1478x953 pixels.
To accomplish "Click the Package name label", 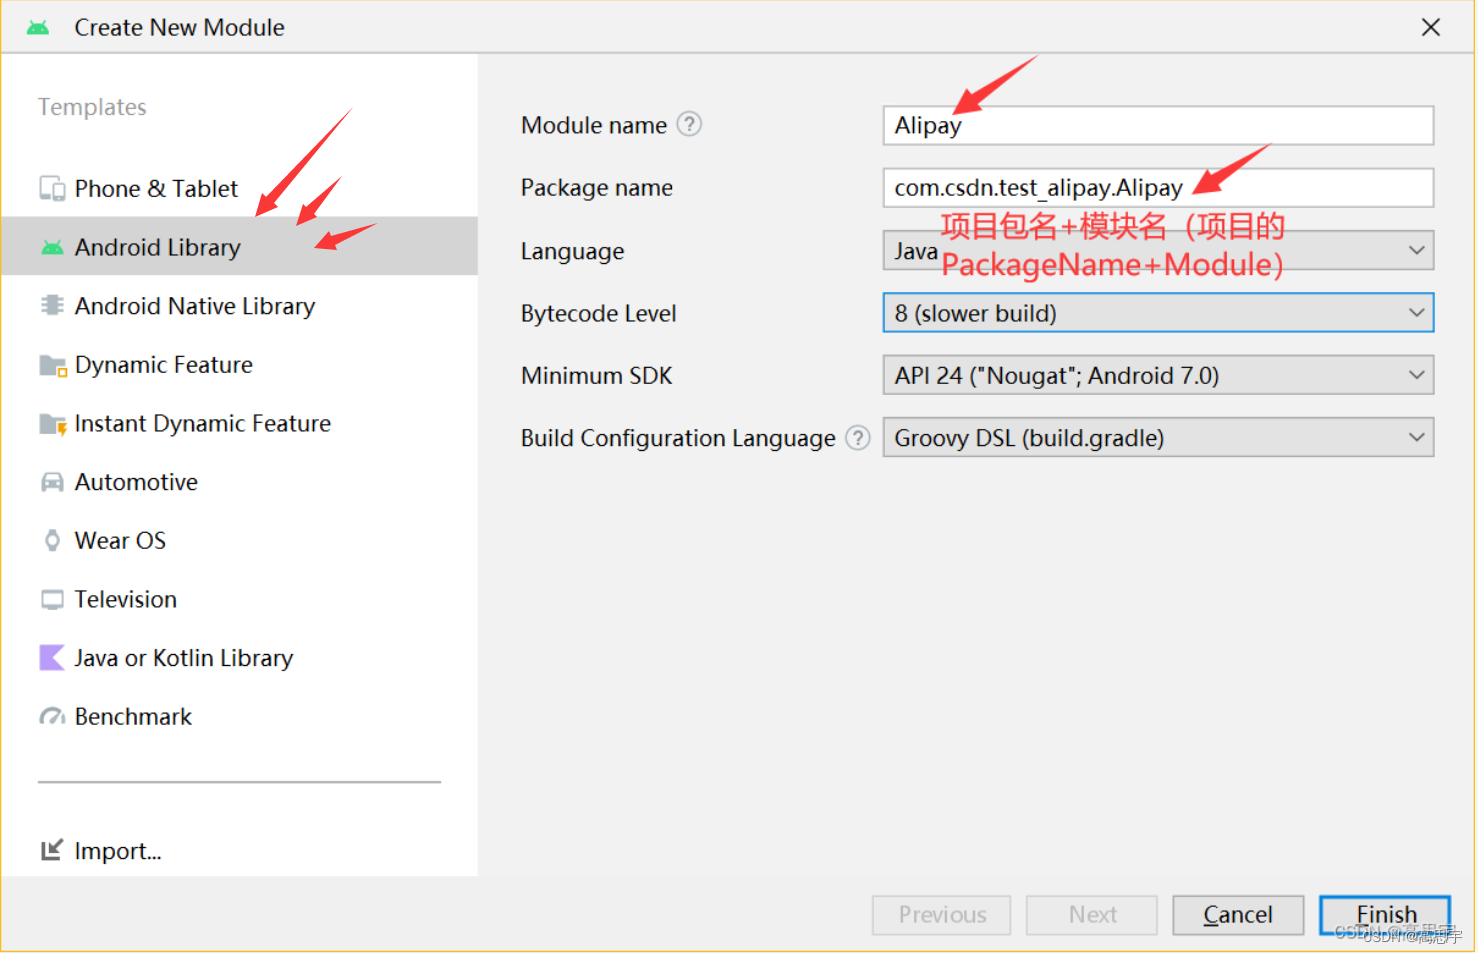I will [x=597, y=188].
